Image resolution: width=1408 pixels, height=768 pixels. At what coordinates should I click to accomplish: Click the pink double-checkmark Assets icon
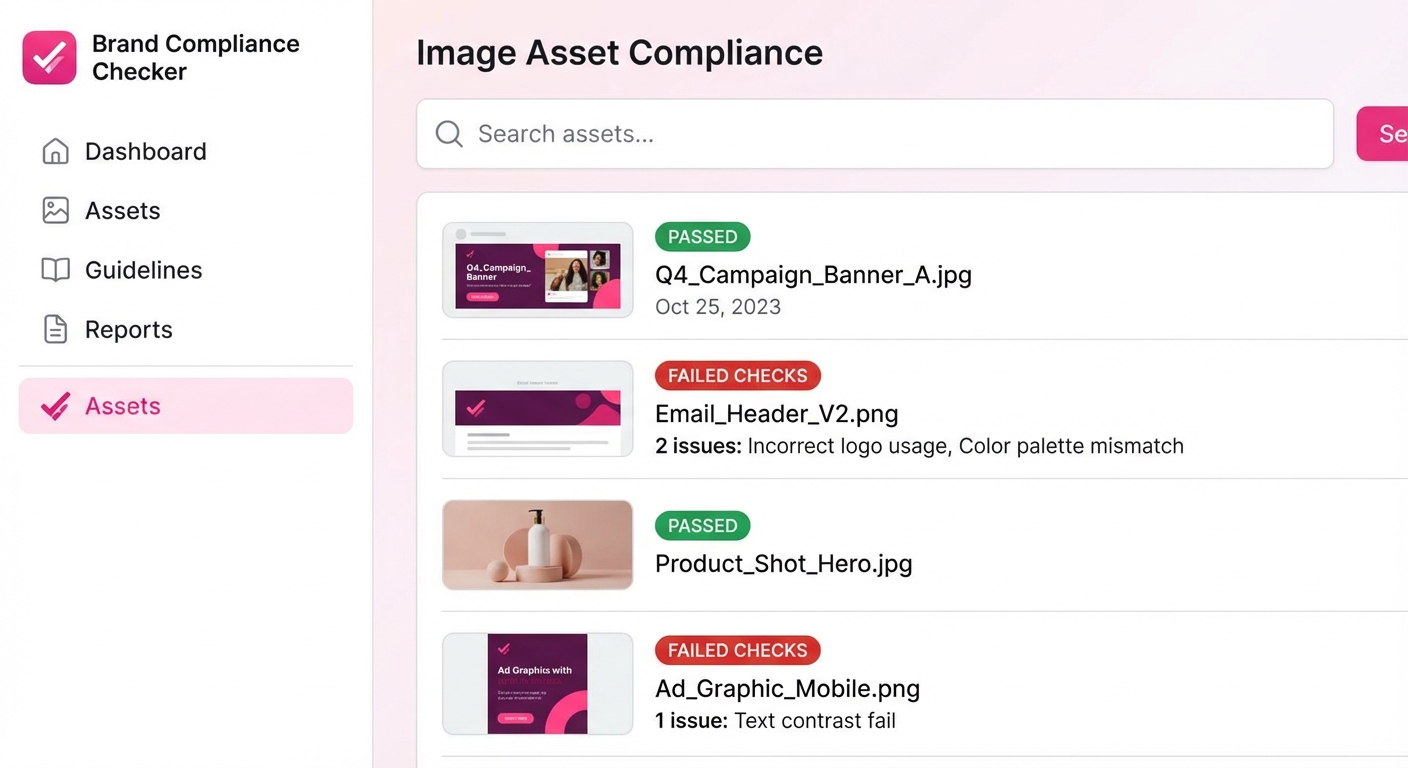[x=55, y=406]
